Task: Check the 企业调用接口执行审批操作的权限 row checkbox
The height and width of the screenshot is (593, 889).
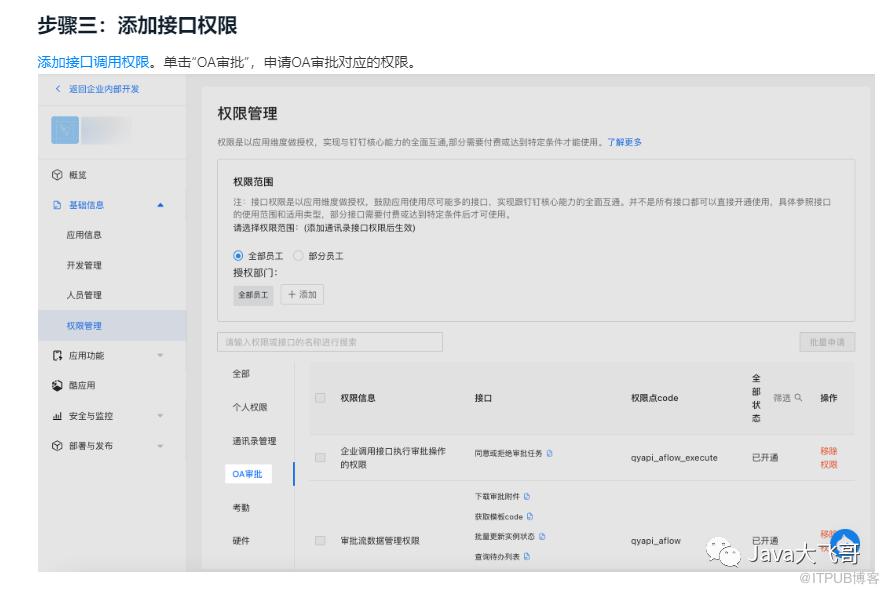Action: coord(320,458)
